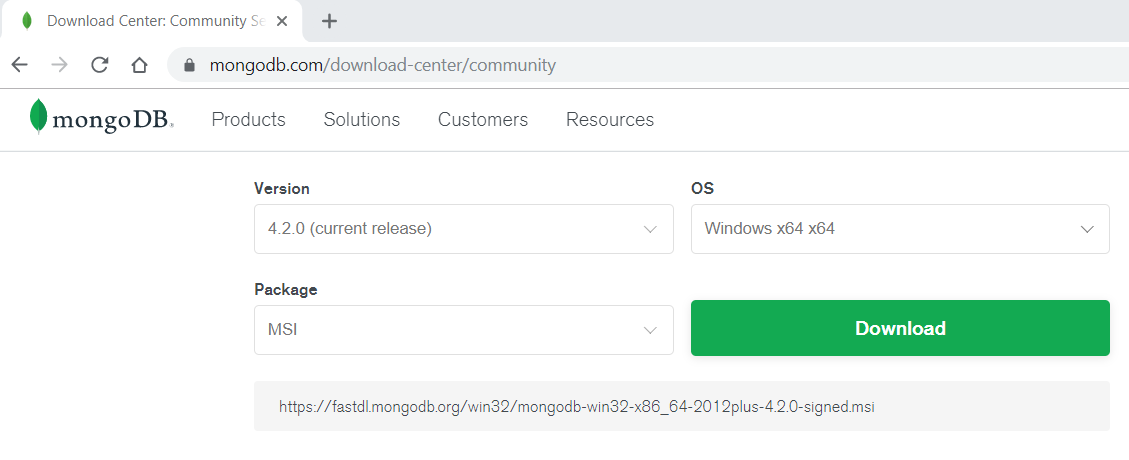
Task: Open the Package dropdown showing MSI
Action: point(463,329)
